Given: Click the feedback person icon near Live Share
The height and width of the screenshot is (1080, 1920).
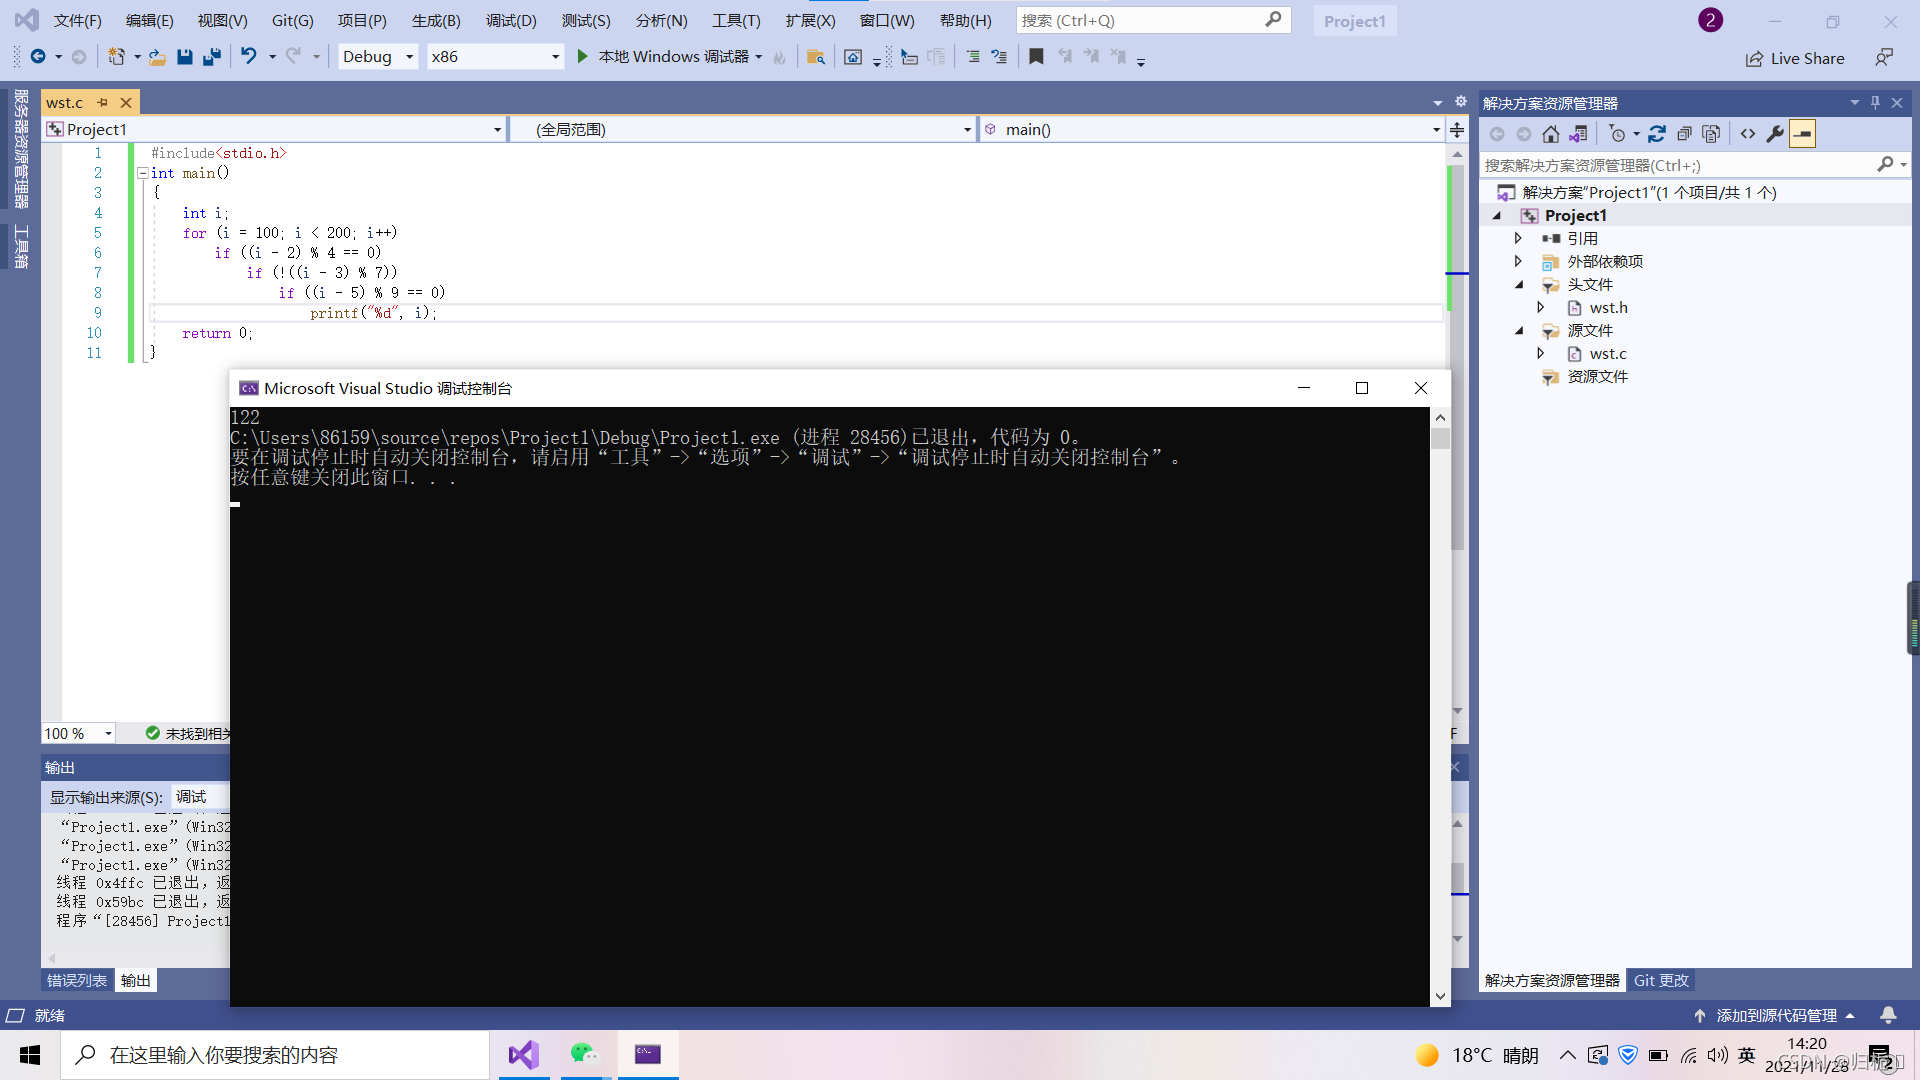Looking at the screenshot, I should point(1884,58).
